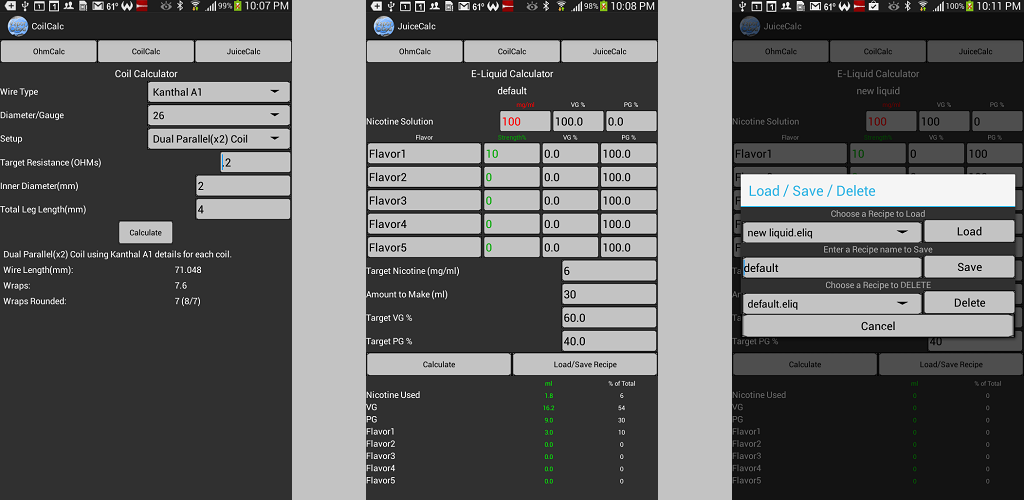
Task: Edit the Flavor3 name field in middle screen
Action: (424, 201)
